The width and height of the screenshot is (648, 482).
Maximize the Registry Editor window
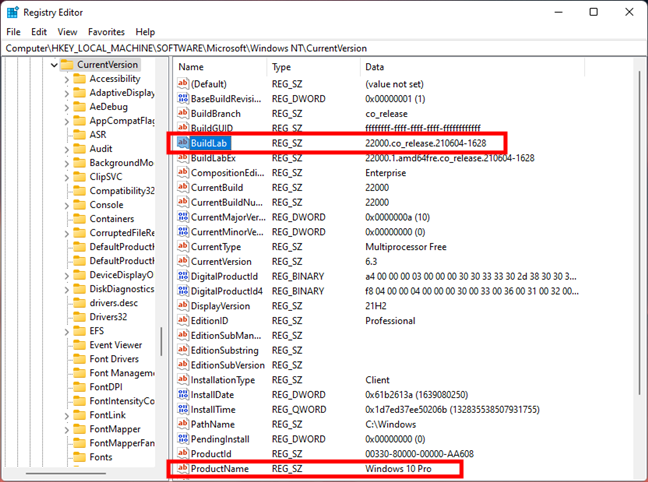tap(593, 12)
